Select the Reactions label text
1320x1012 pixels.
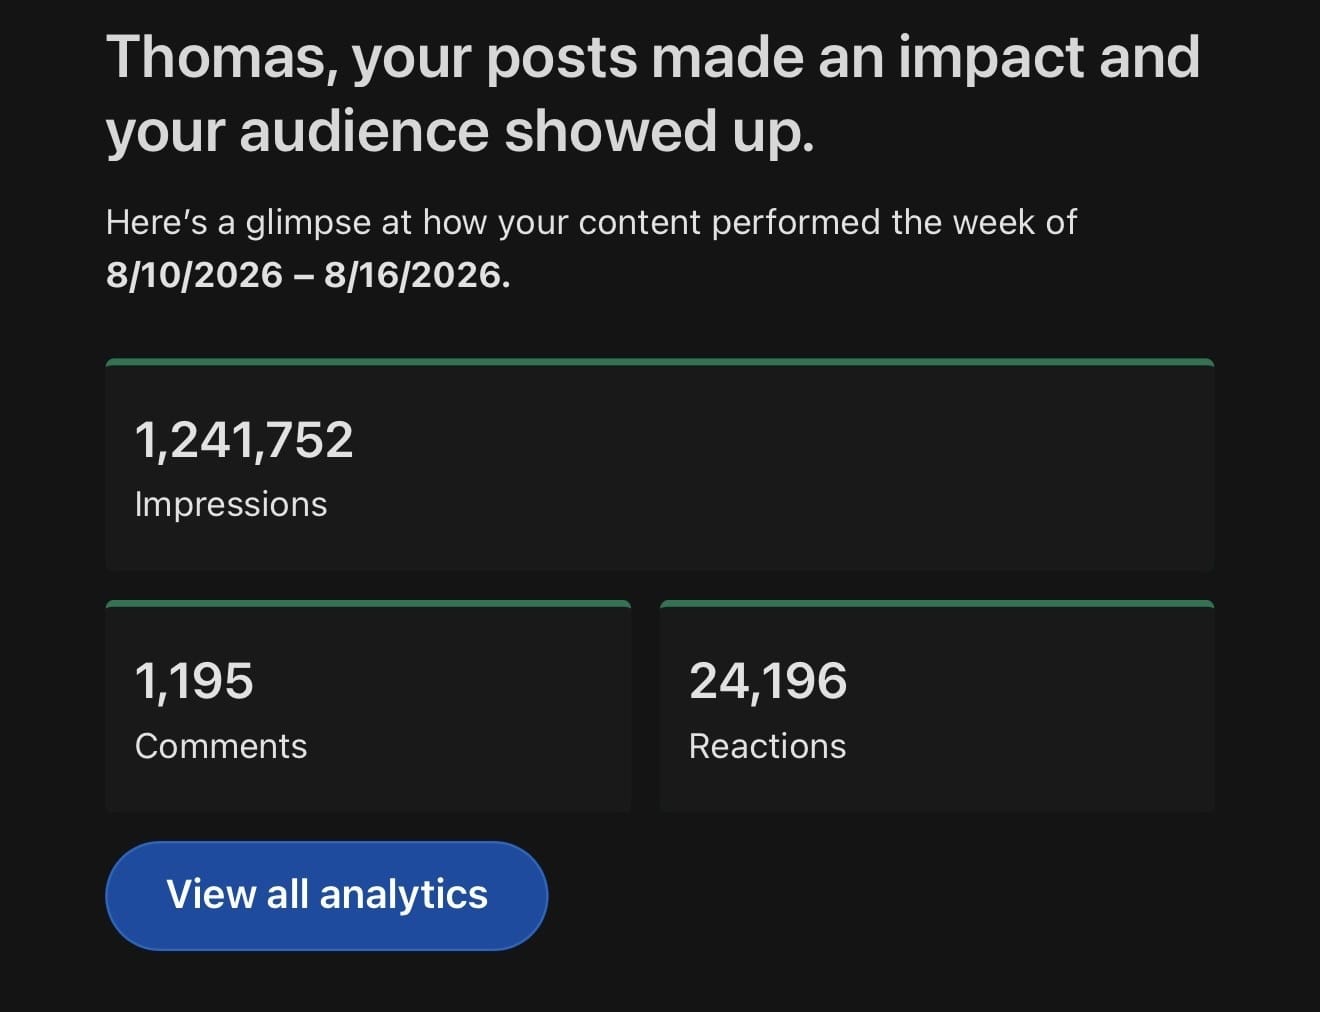click(768, 746)
